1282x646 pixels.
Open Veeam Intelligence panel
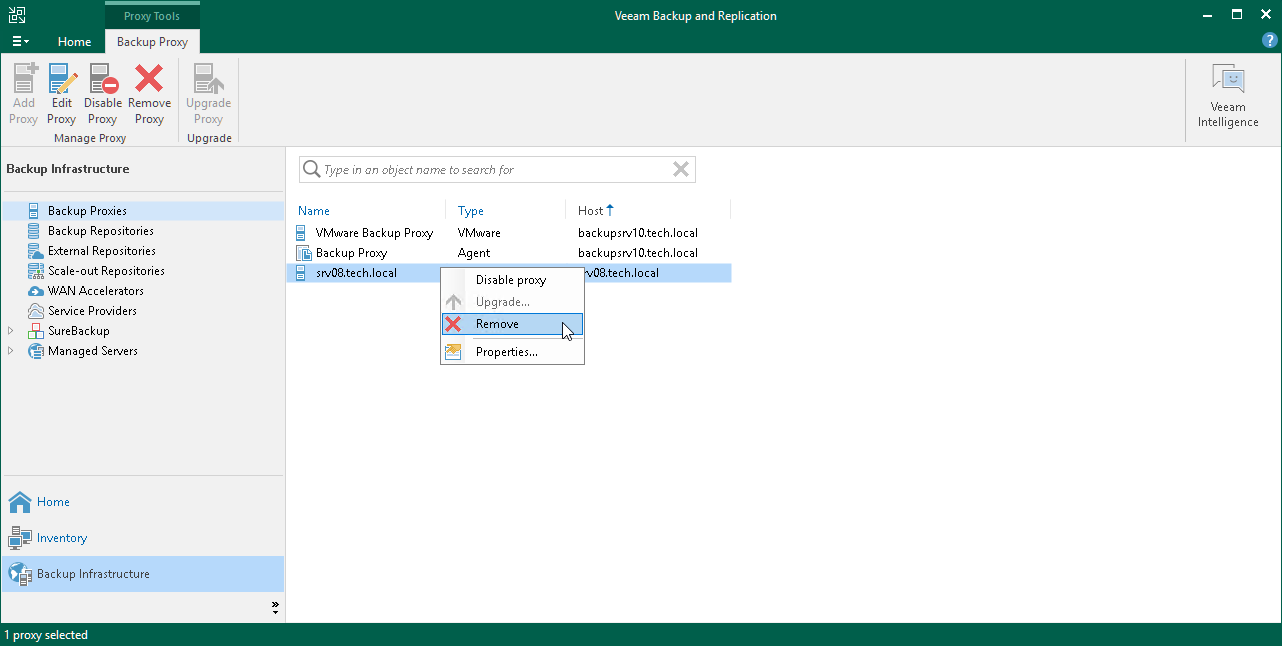tap(1228, 97)
